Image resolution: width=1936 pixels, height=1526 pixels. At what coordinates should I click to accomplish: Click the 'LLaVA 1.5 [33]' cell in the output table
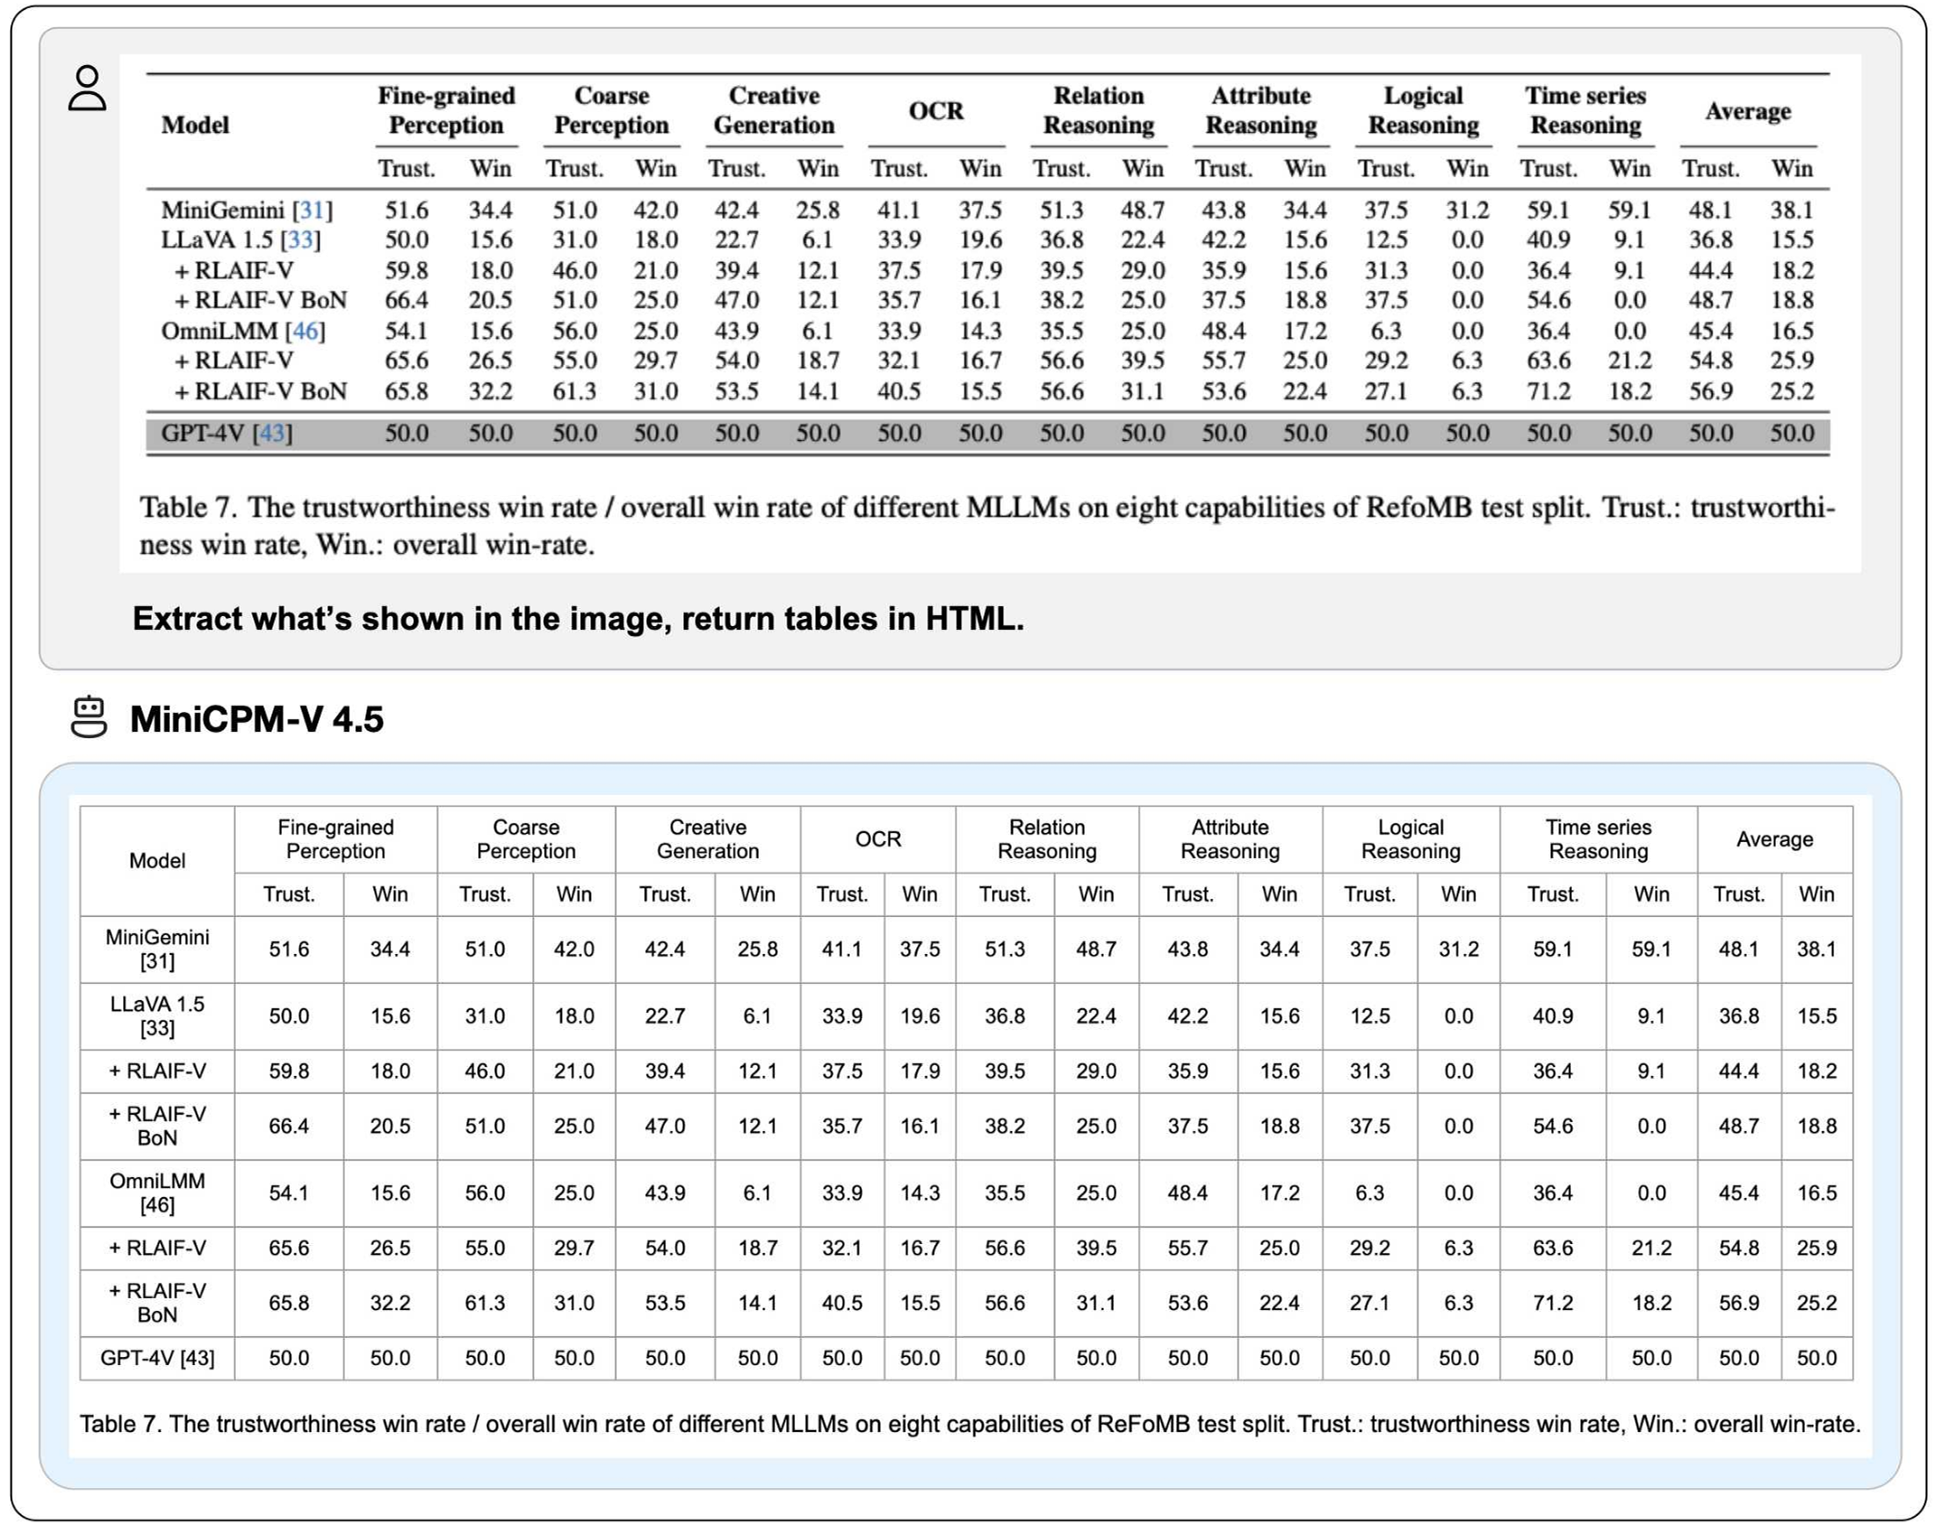coord(157,1016)
